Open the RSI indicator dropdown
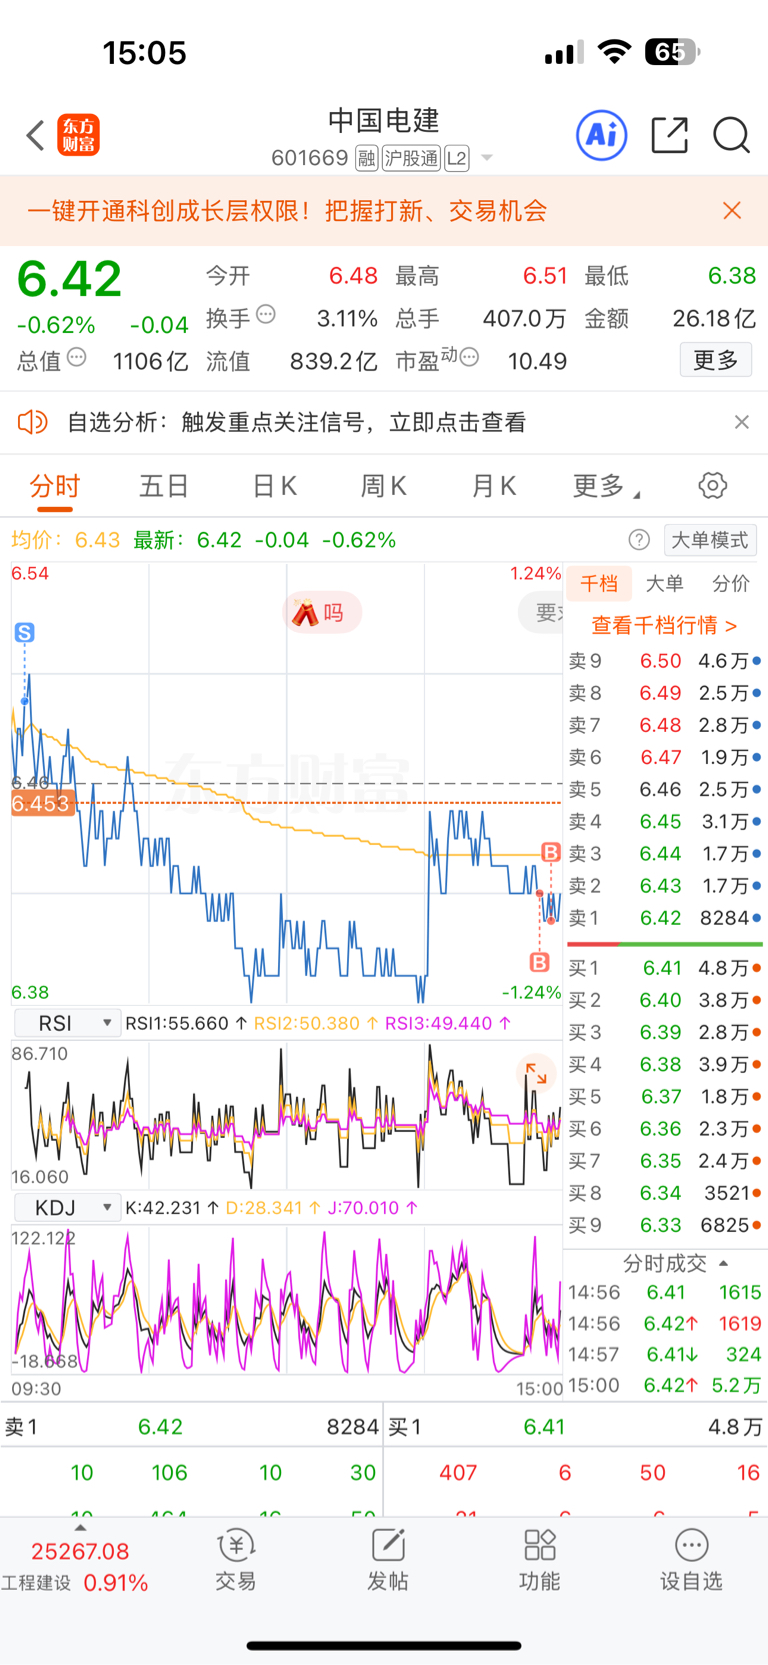 point(67,1023)
